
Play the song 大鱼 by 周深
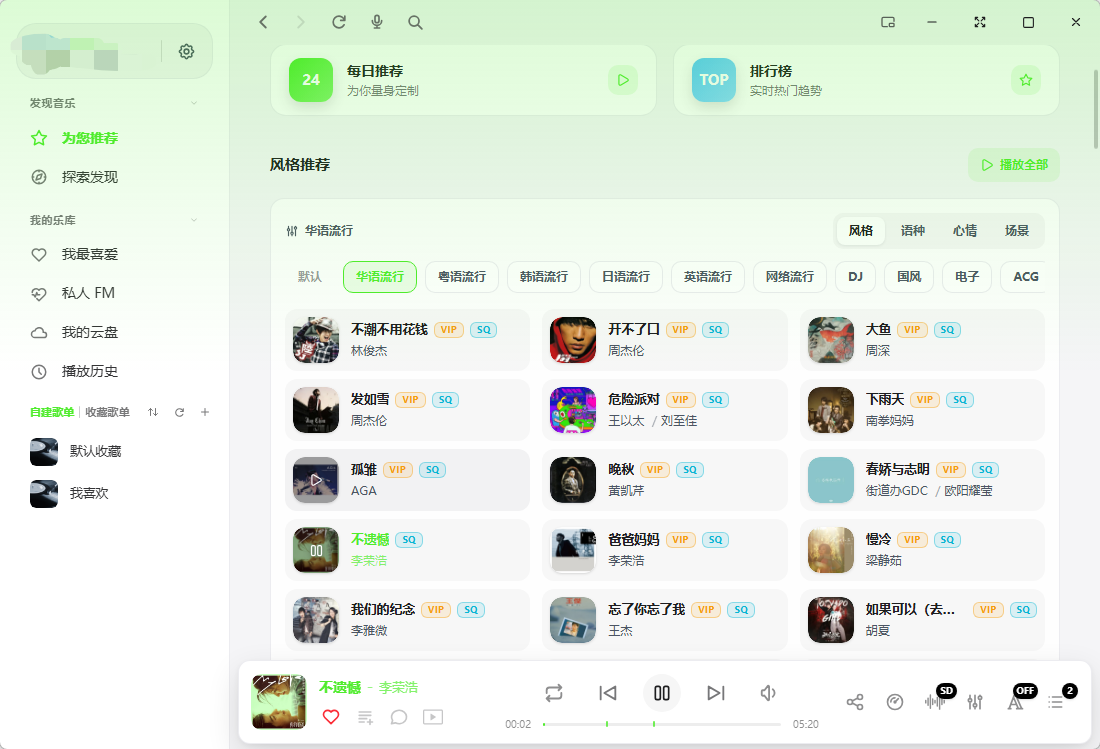click(x=922, y=340)
